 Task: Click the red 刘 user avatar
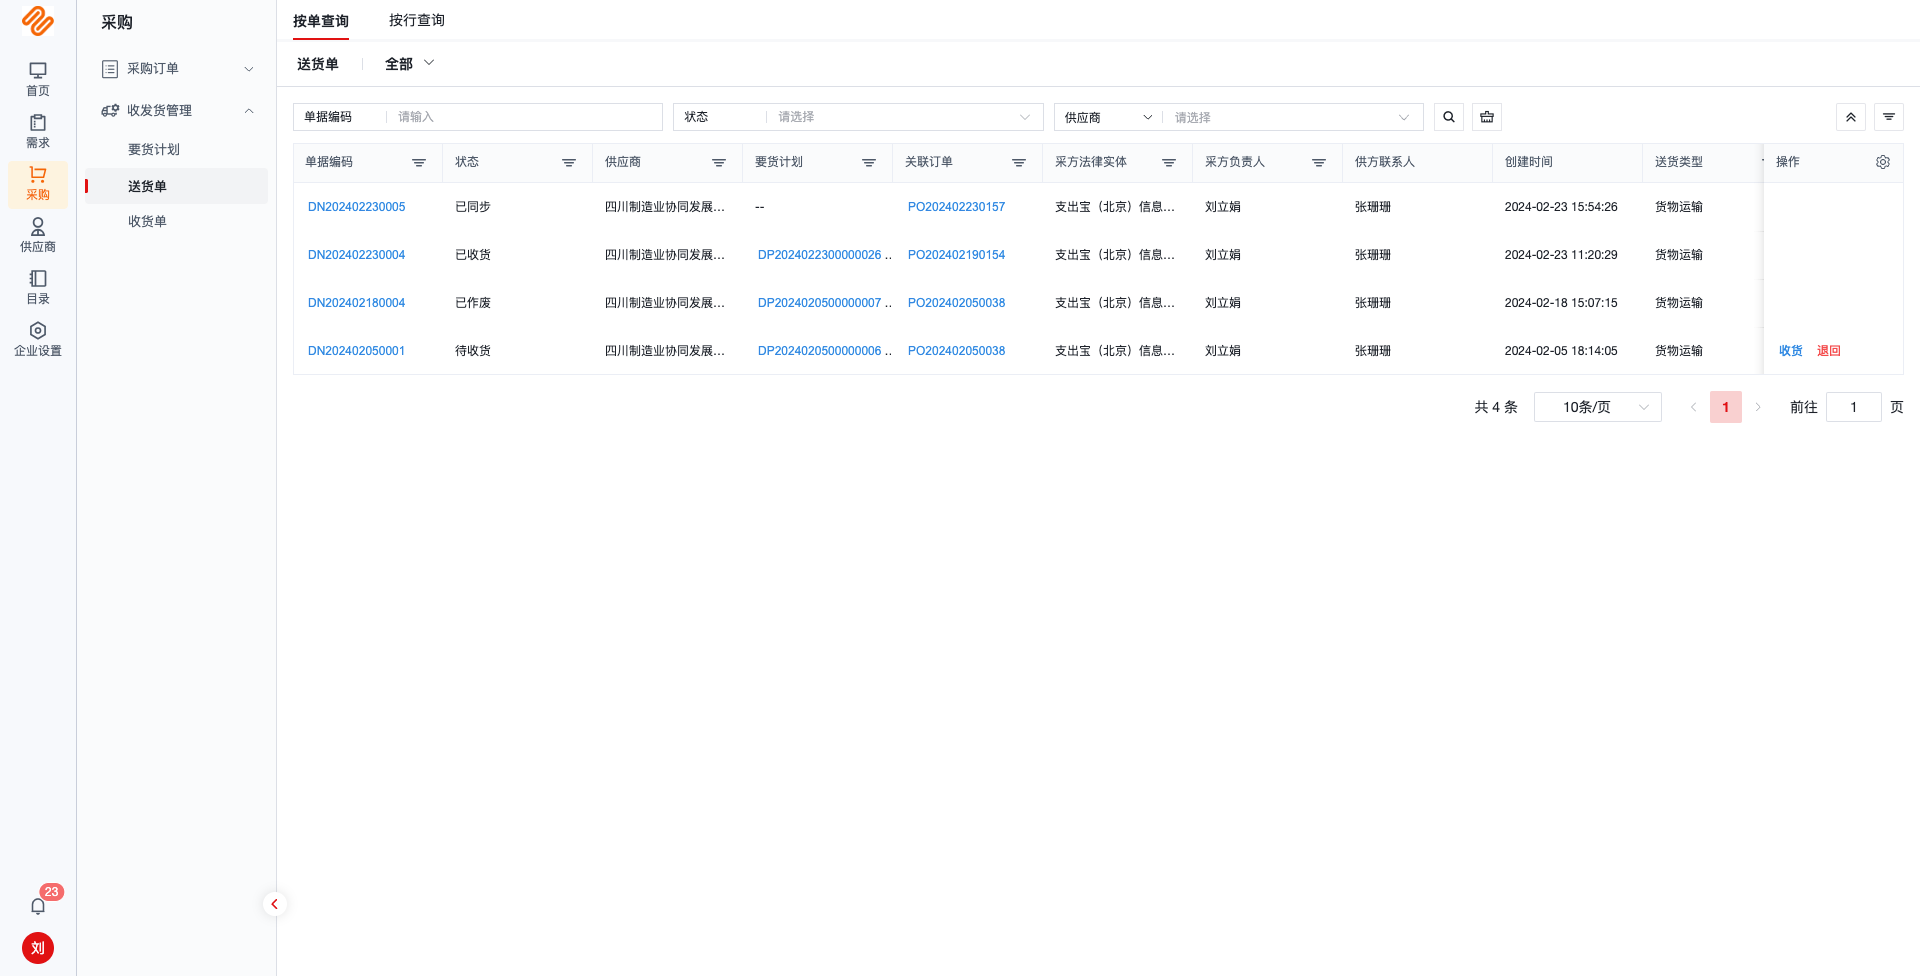point(38,948)
